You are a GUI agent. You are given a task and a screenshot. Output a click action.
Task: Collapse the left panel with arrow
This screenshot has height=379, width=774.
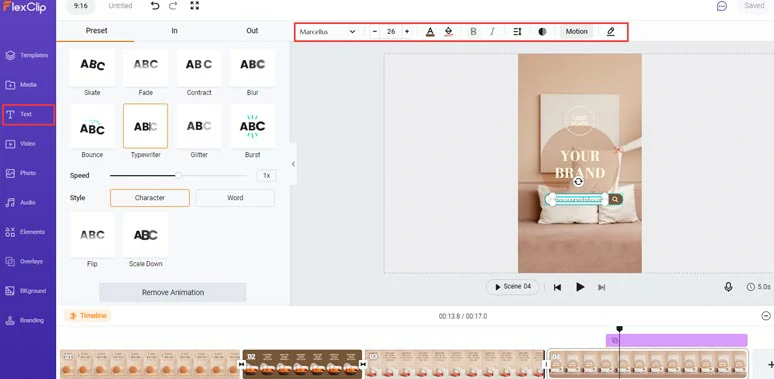click(x=293, y=164)
